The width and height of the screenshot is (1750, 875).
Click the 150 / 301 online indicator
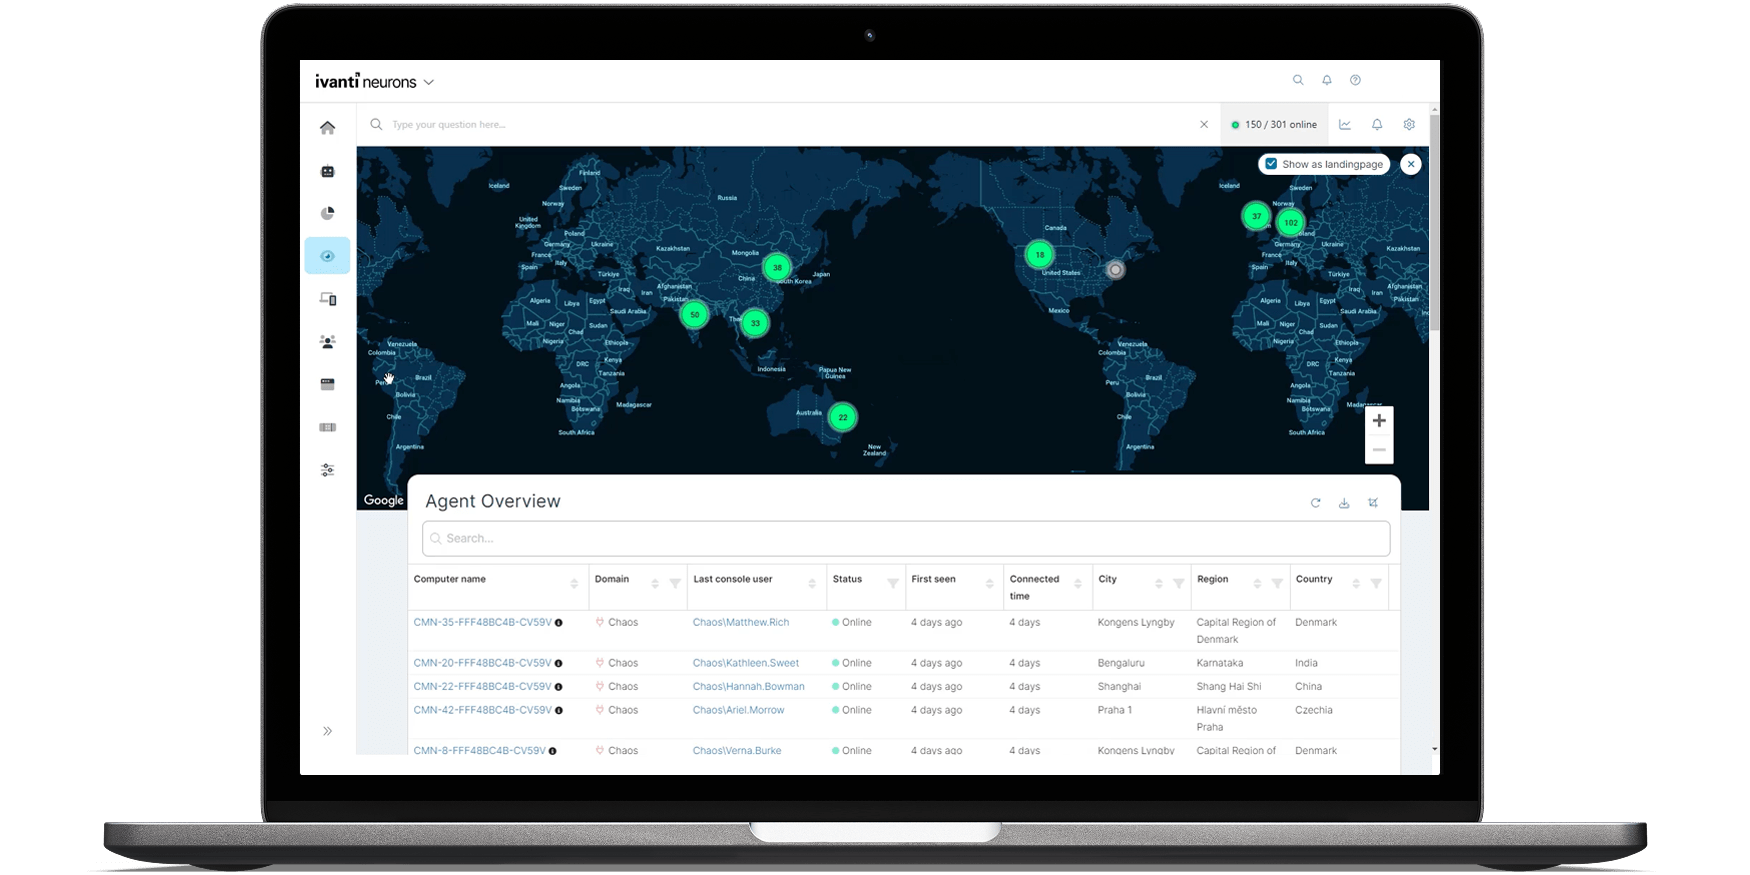1274,125
